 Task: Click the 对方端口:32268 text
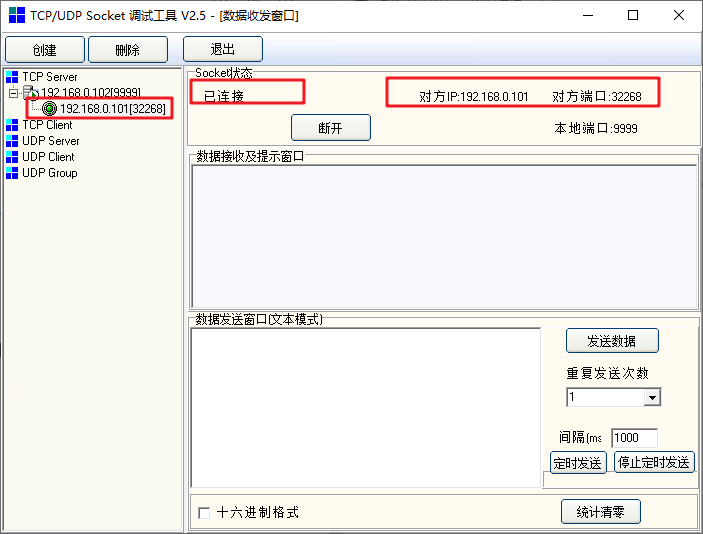pos(597,96)
